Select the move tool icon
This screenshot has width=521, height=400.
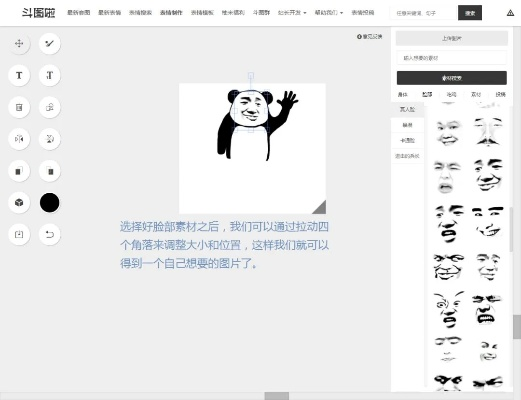[19, 43]
